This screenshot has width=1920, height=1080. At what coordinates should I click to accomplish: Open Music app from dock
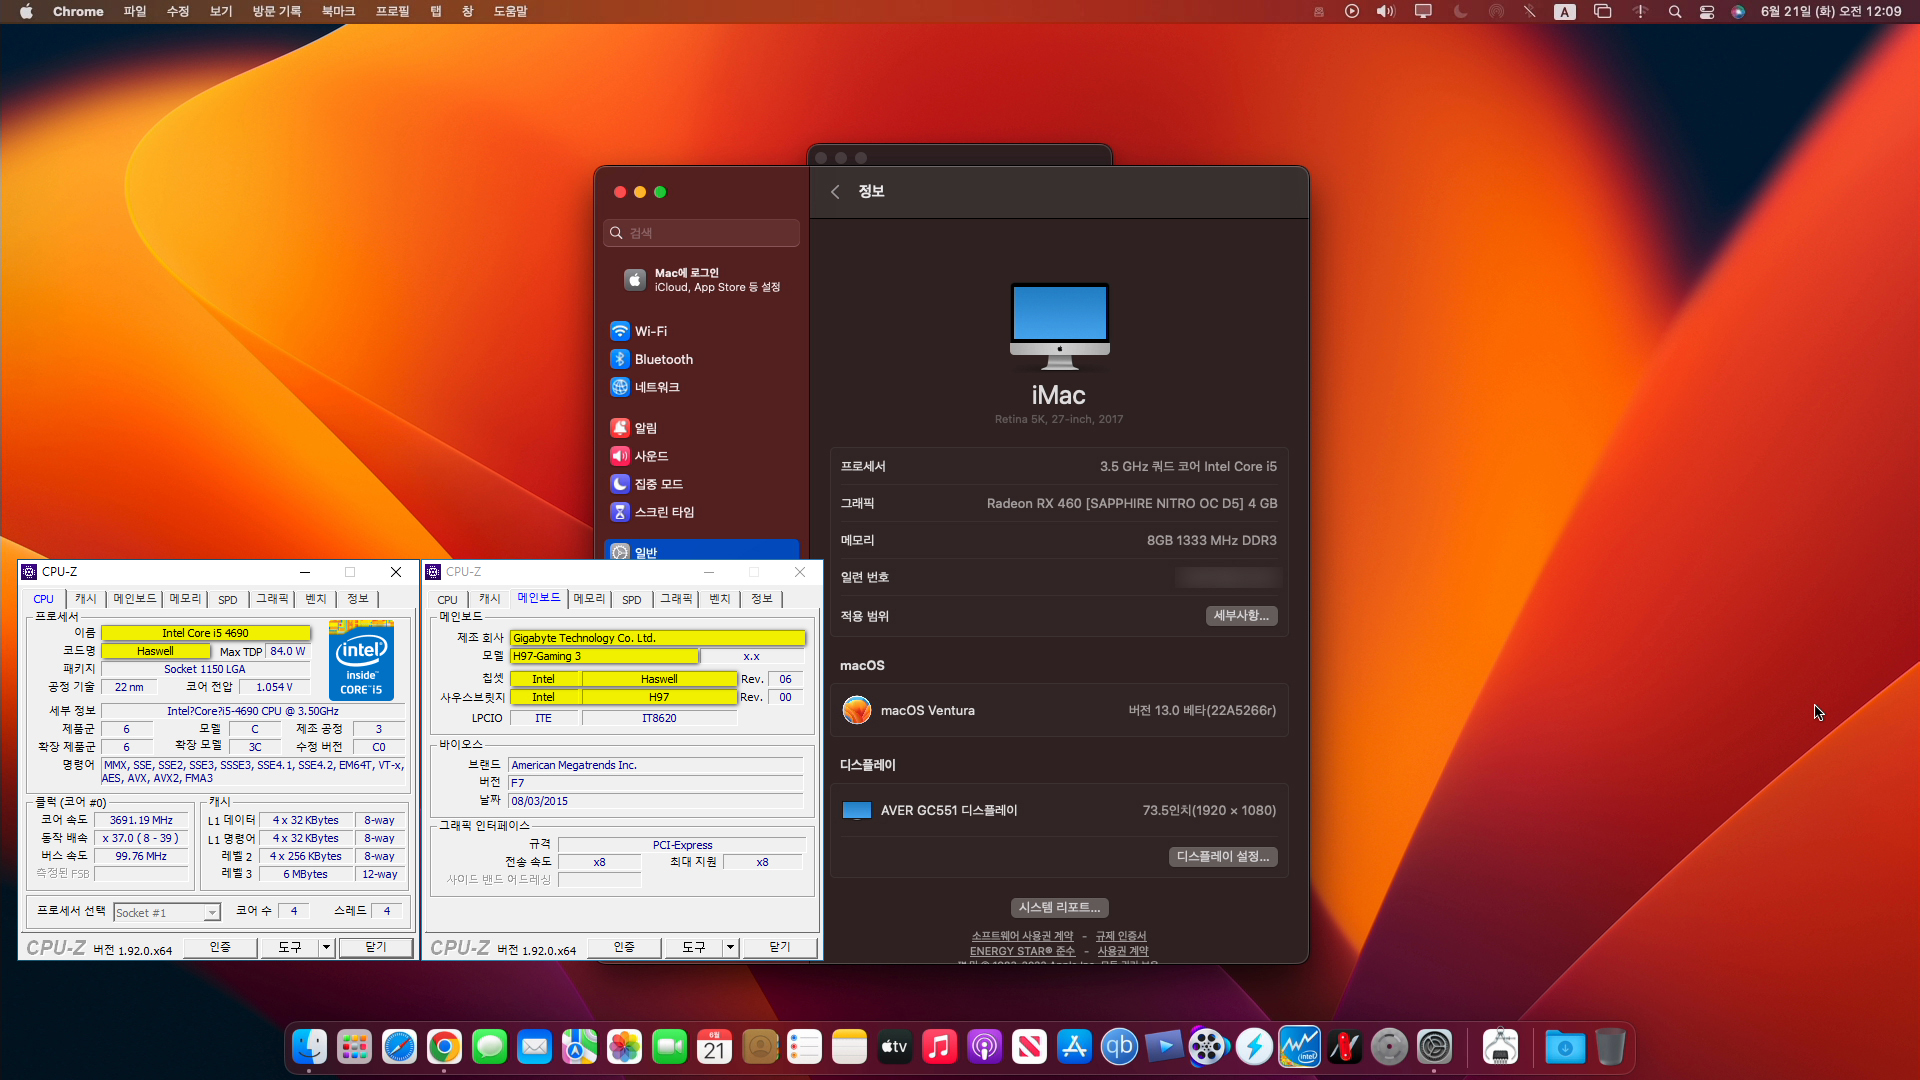(x=939, y=1047)
